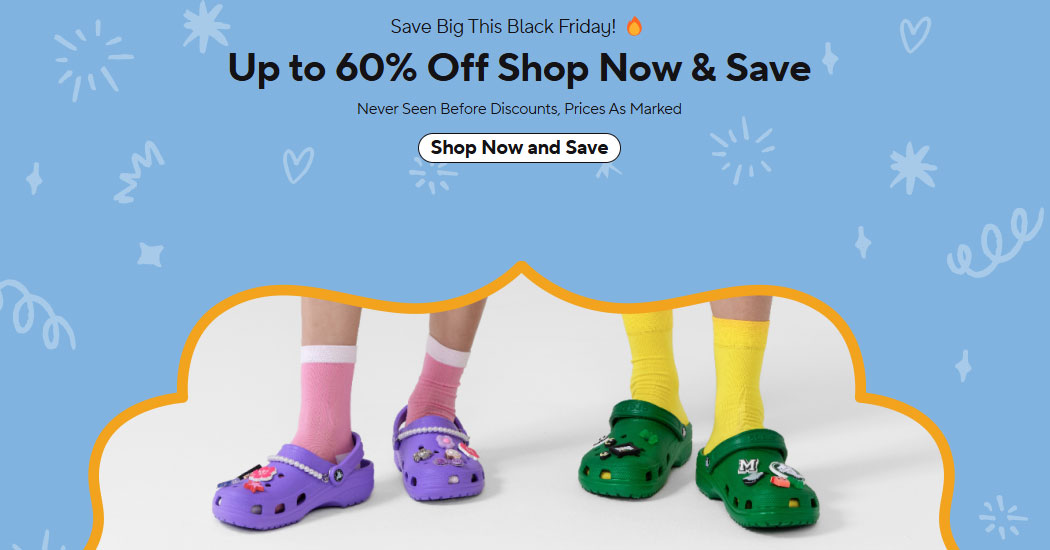Click the pink flower charm on purple clog
The image size is (1050, 550).
[261, 474]
